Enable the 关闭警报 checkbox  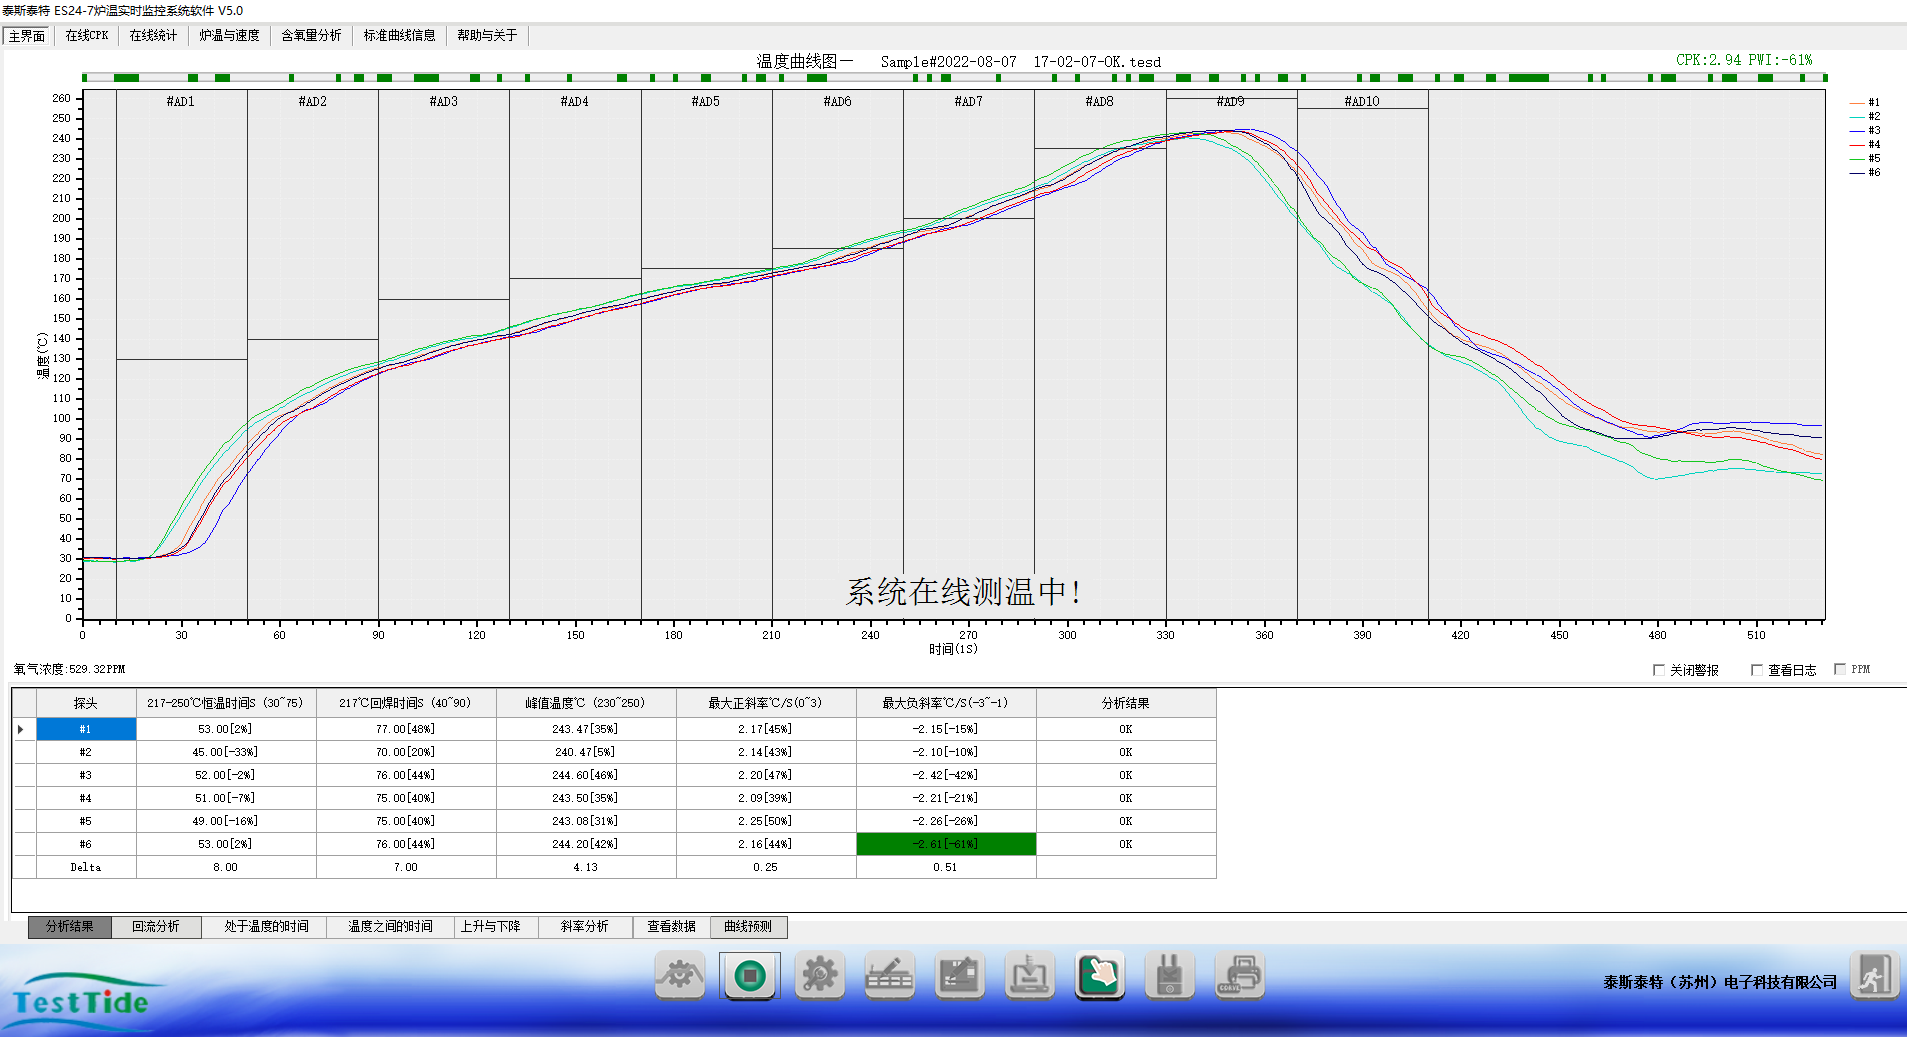tap(1659, 670)
